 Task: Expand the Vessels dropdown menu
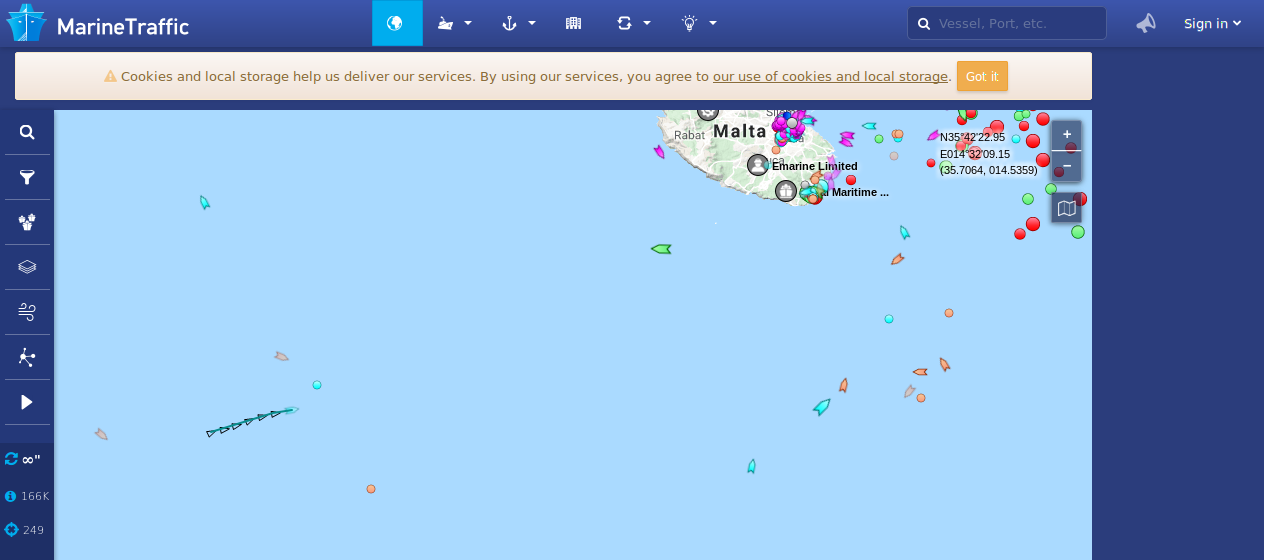click(454, 23)
